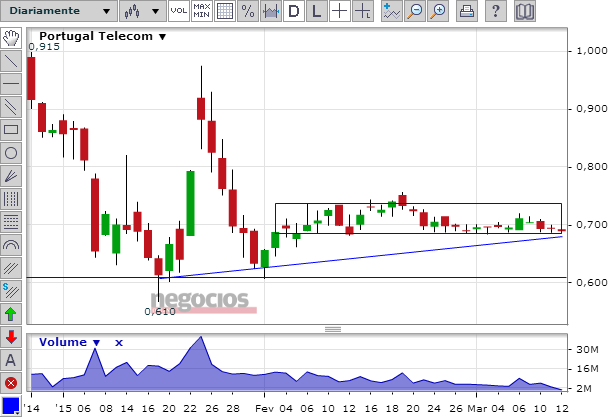Select the rectangle drawing tool

tap(11, 130)
